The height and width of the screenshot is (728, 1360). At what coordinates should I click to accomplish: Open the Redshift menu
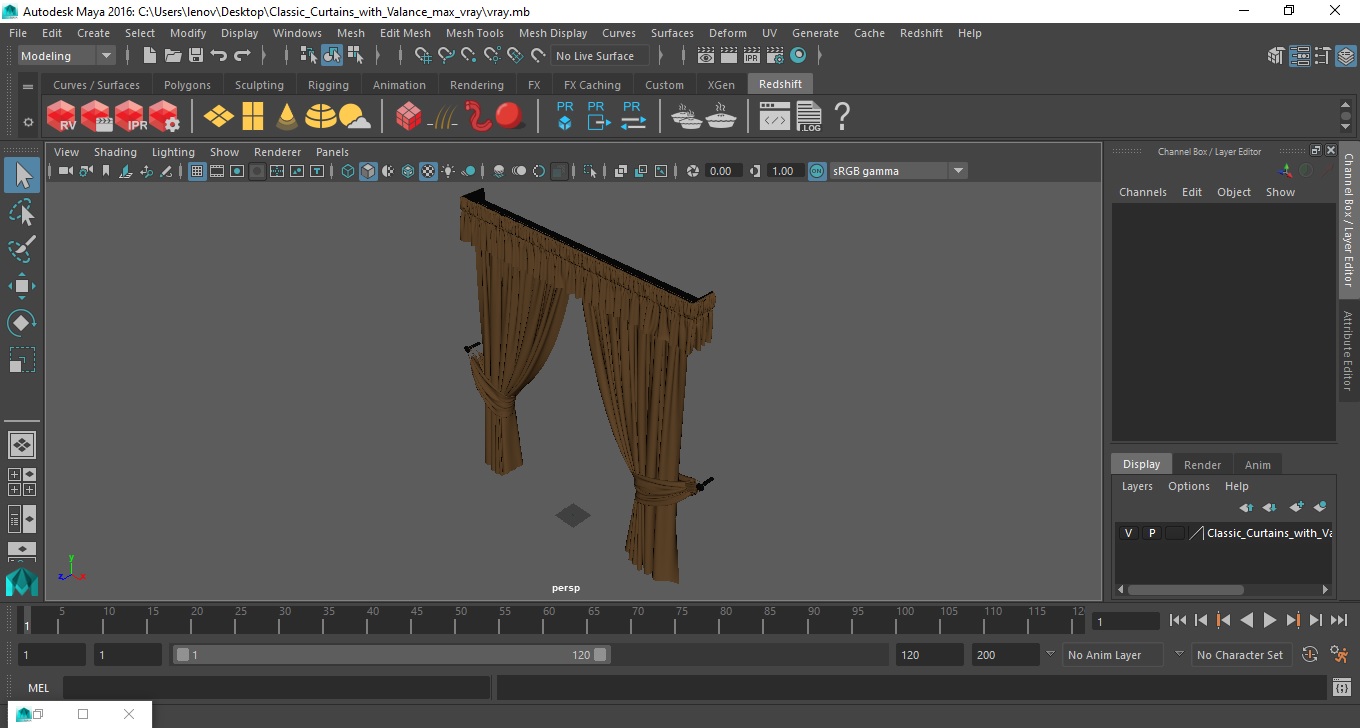pos(921,33)
